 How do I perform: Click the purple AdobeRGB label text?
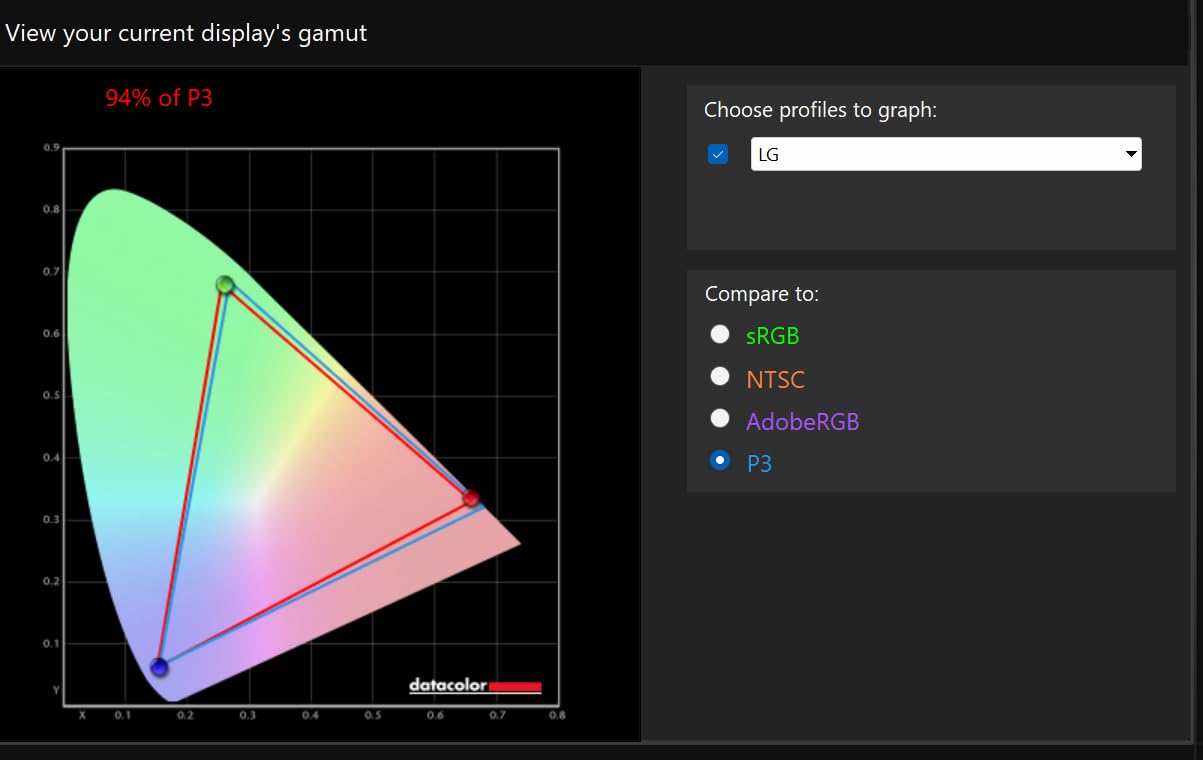coord(802,421)
